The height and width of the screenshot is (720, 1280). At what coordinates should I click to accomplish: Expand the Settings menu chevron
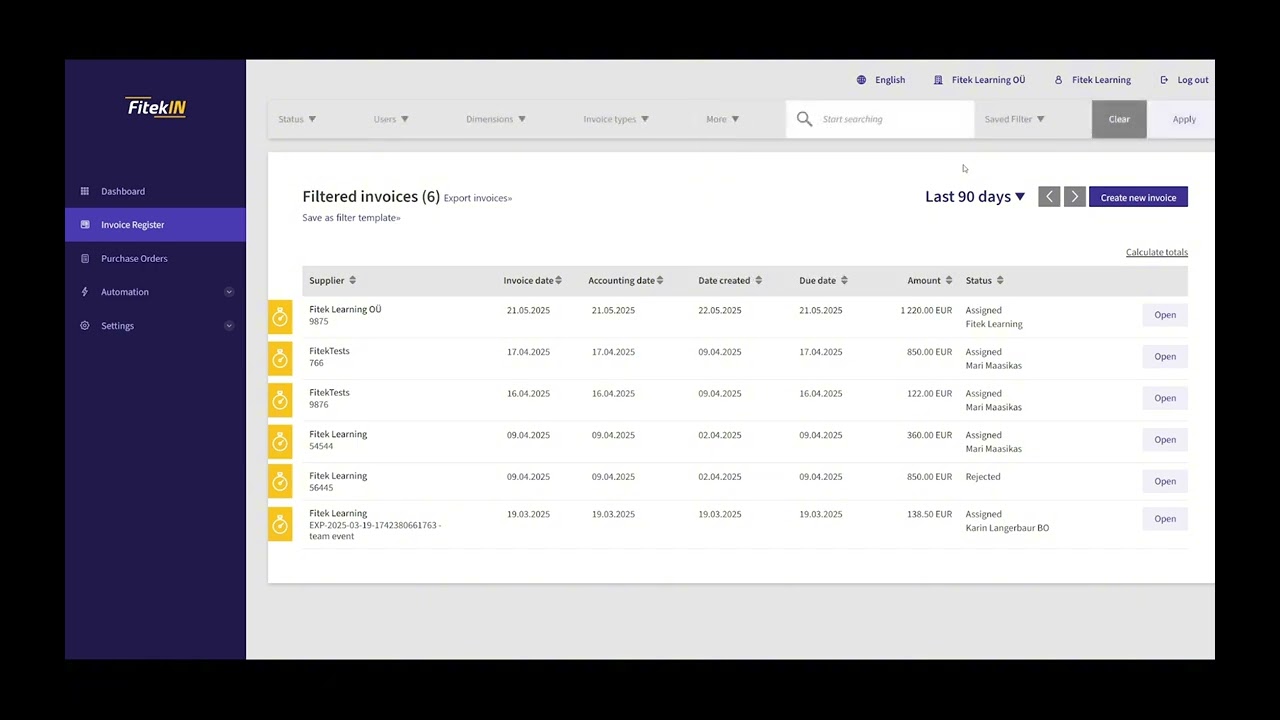(229, 326)
